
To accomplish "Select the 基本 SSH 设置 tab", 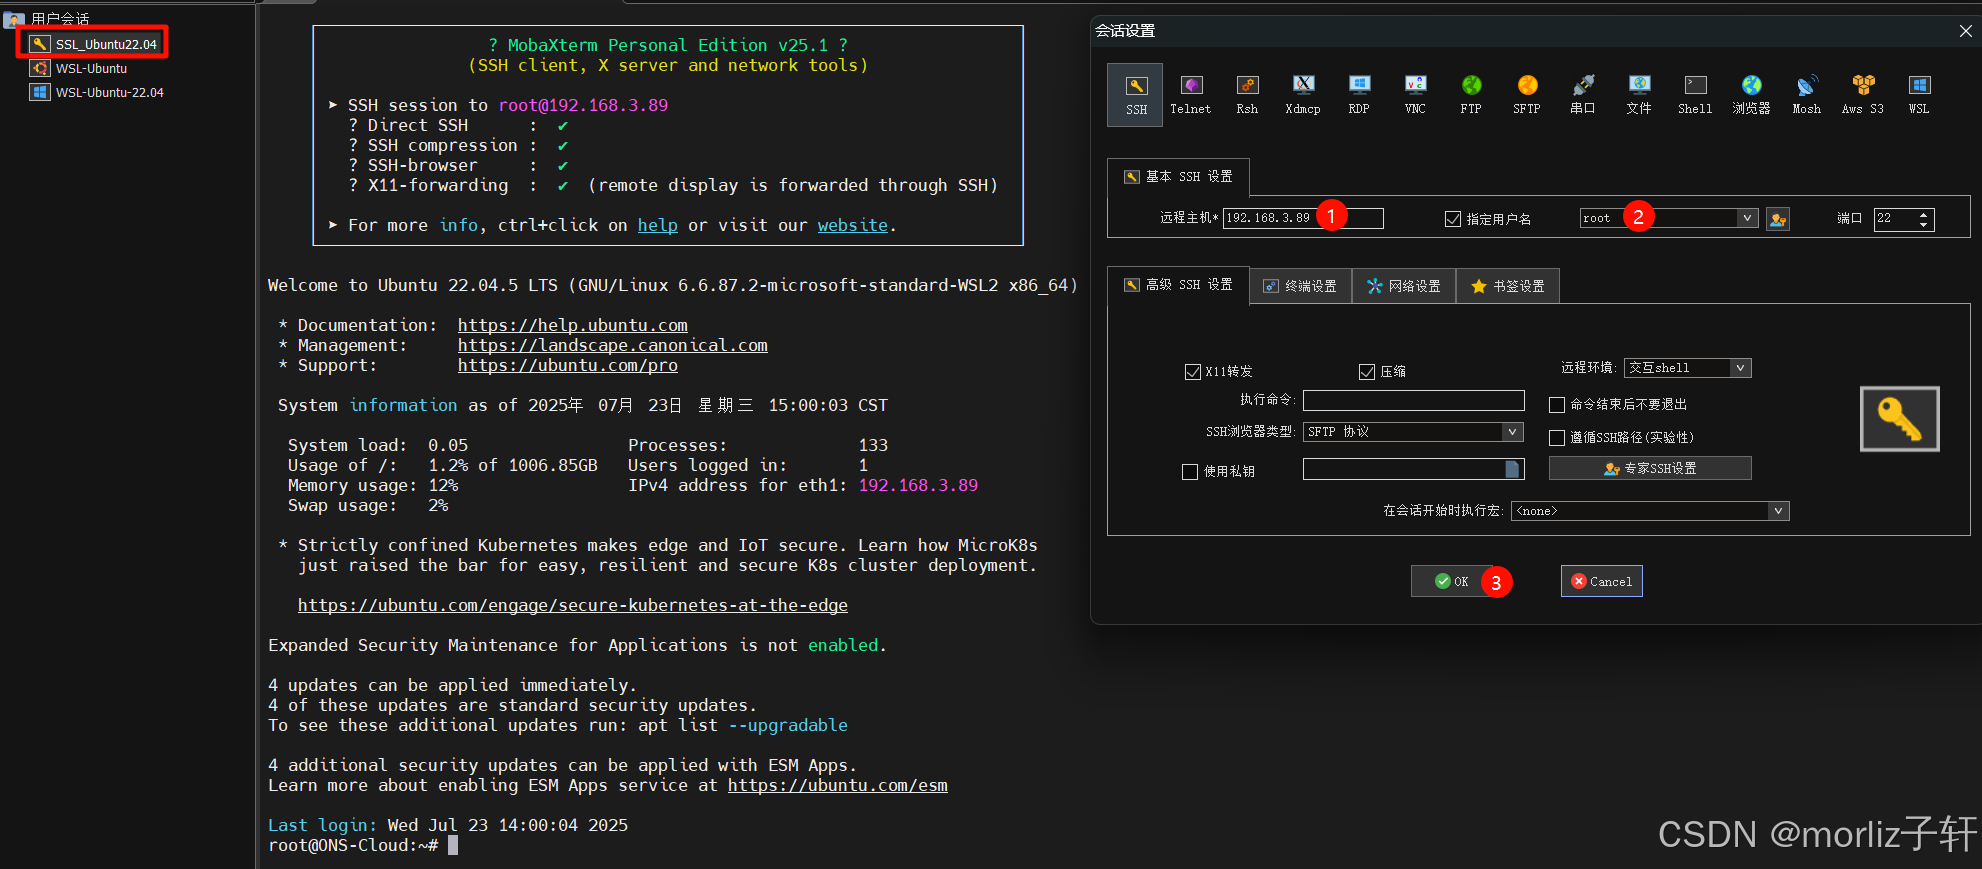I will click(x=1178, y=177).
